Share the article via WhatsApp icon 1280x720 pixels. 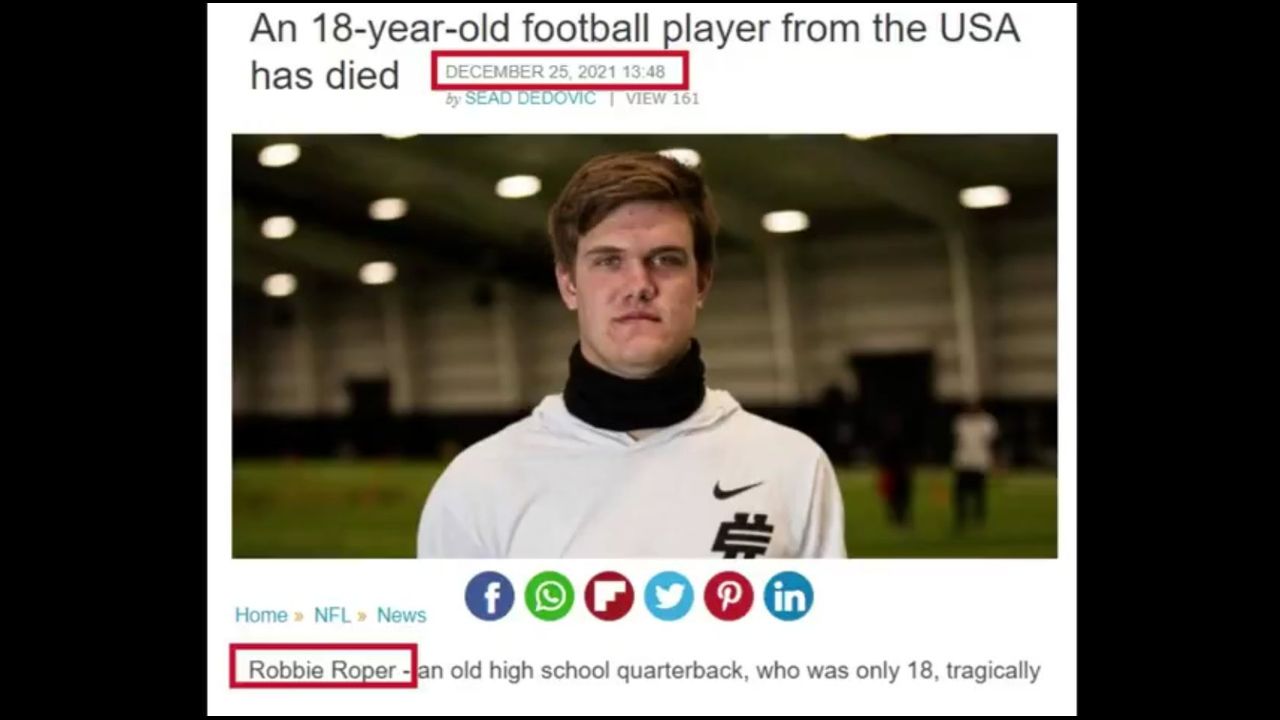point(549,597)
